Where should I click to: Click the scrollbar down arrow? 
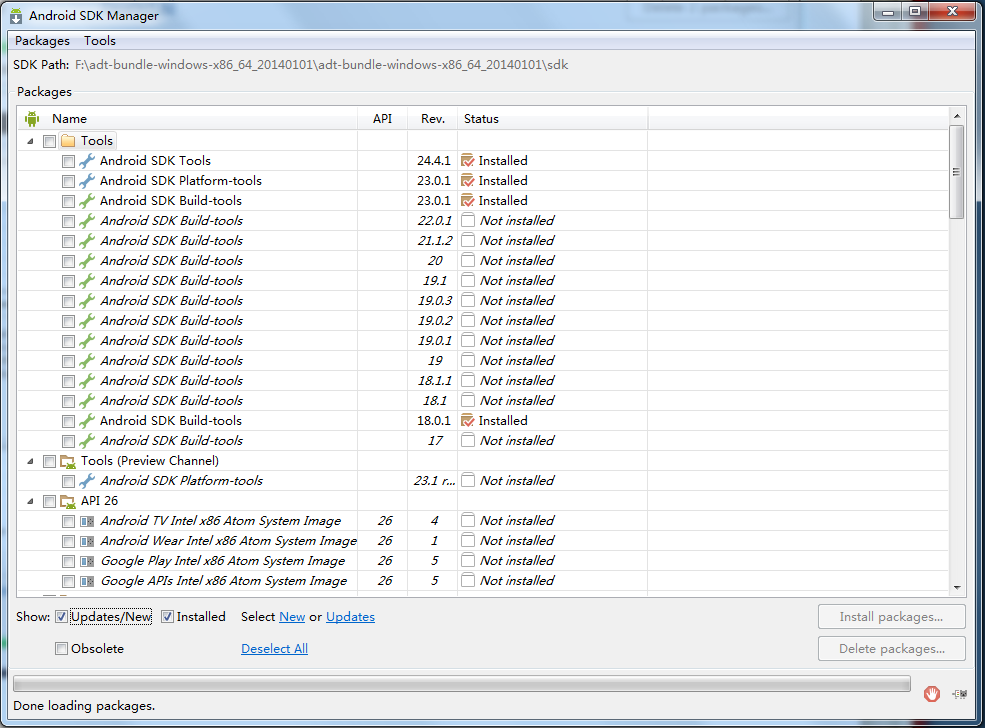tap(957, 587)
